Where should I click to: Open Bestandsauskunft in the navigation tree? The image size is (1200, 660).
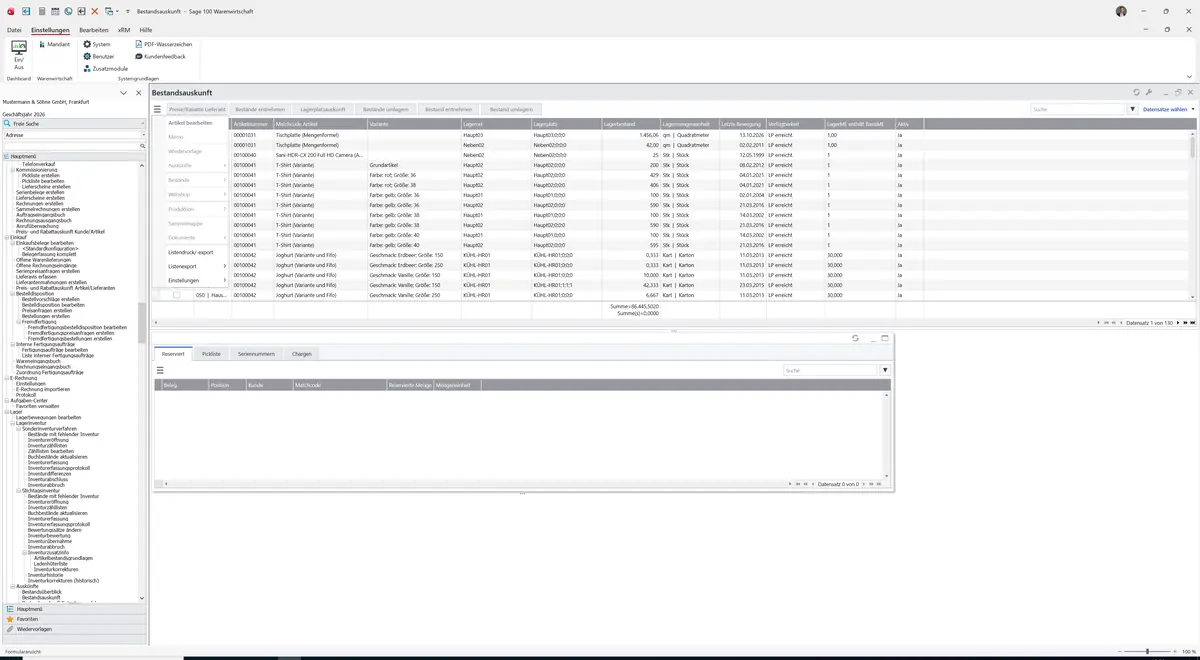pyautogui.click(x=42, y=597)
